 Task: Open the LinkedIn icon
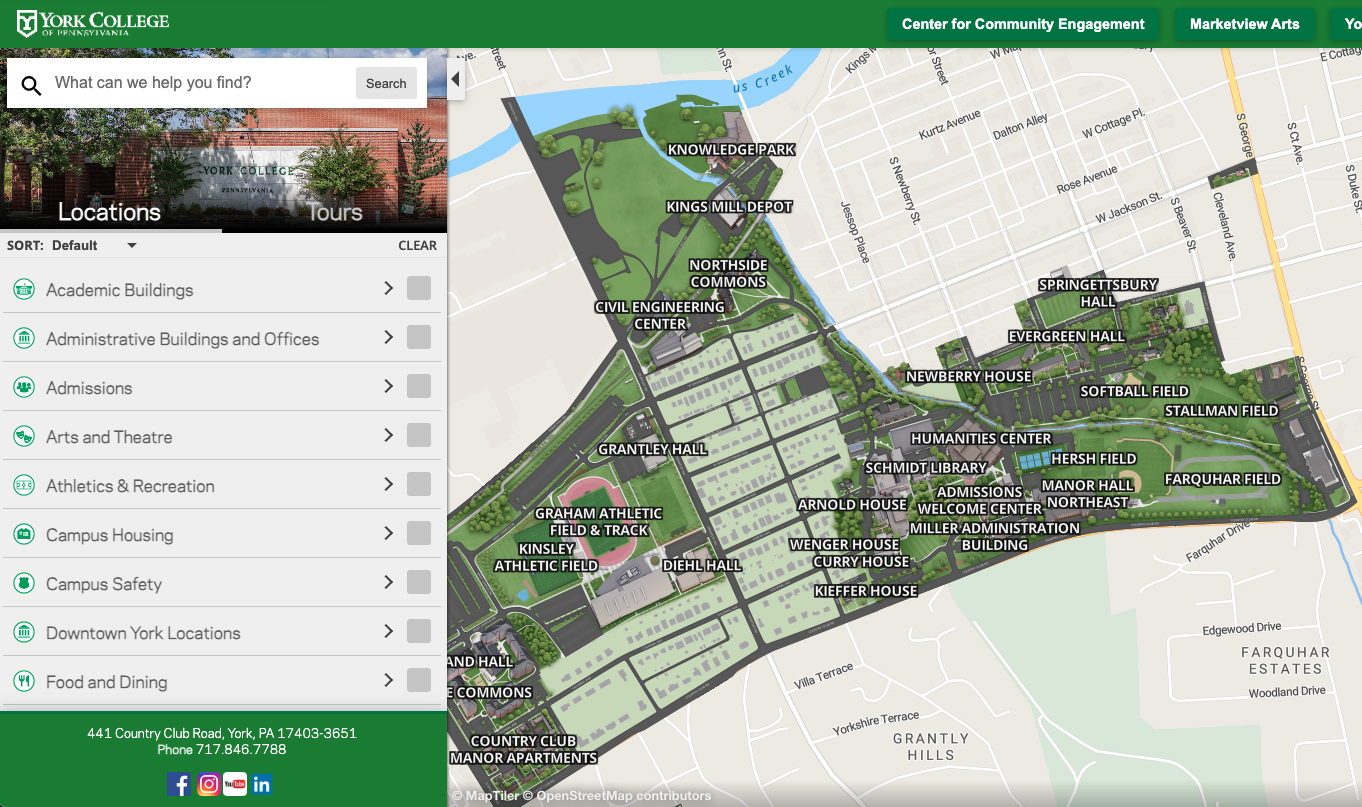pyautogui.click(x=262, y=784)
